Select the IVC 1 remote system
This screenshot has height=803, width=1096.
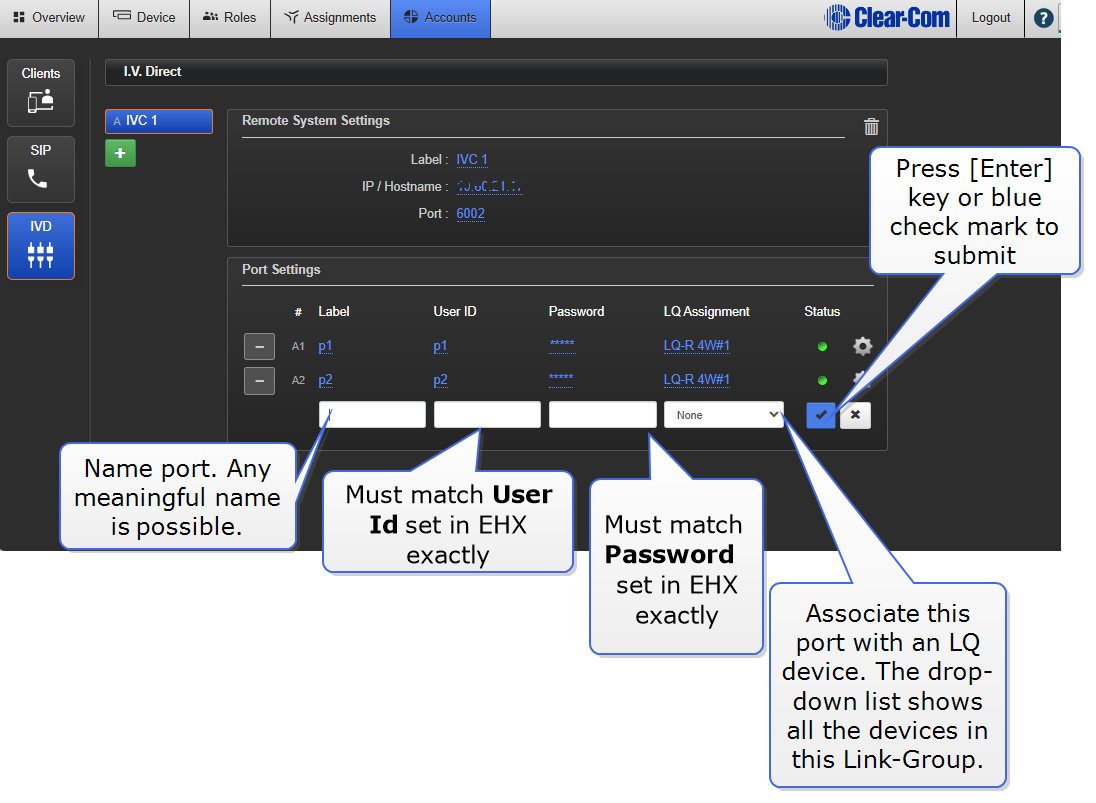pos(159,121)
